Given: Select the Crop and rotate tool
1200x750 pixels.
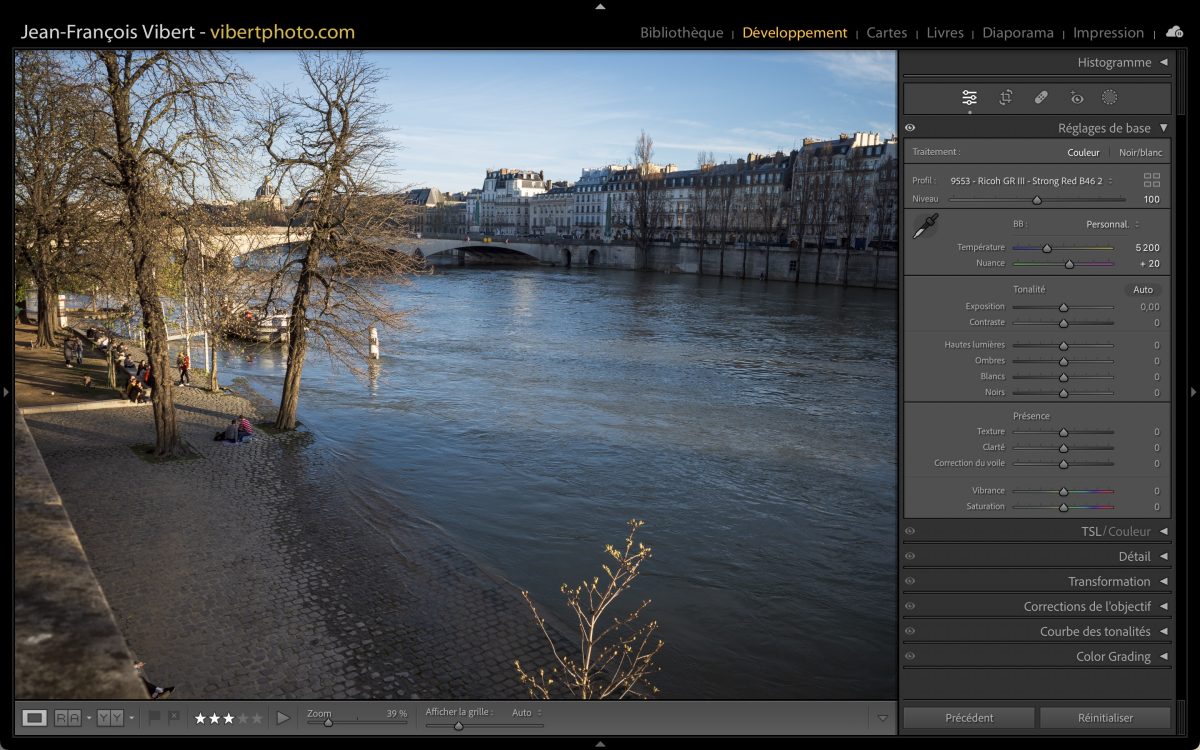Looking at the screenshot, I should click(x=1005, y=98).
